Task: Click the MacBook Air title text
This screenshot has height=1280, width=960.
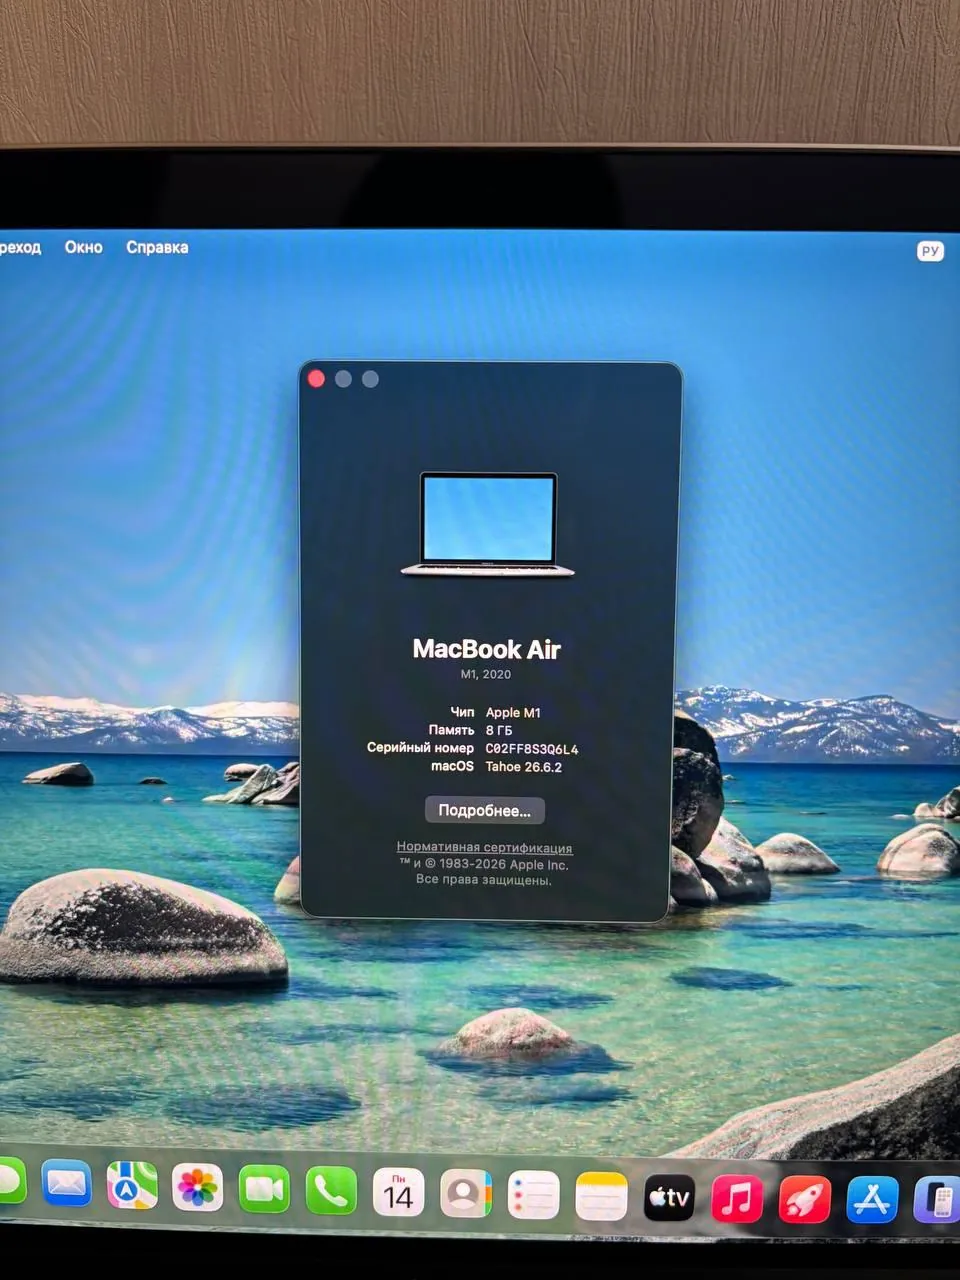Action: (x=487, y=649)
